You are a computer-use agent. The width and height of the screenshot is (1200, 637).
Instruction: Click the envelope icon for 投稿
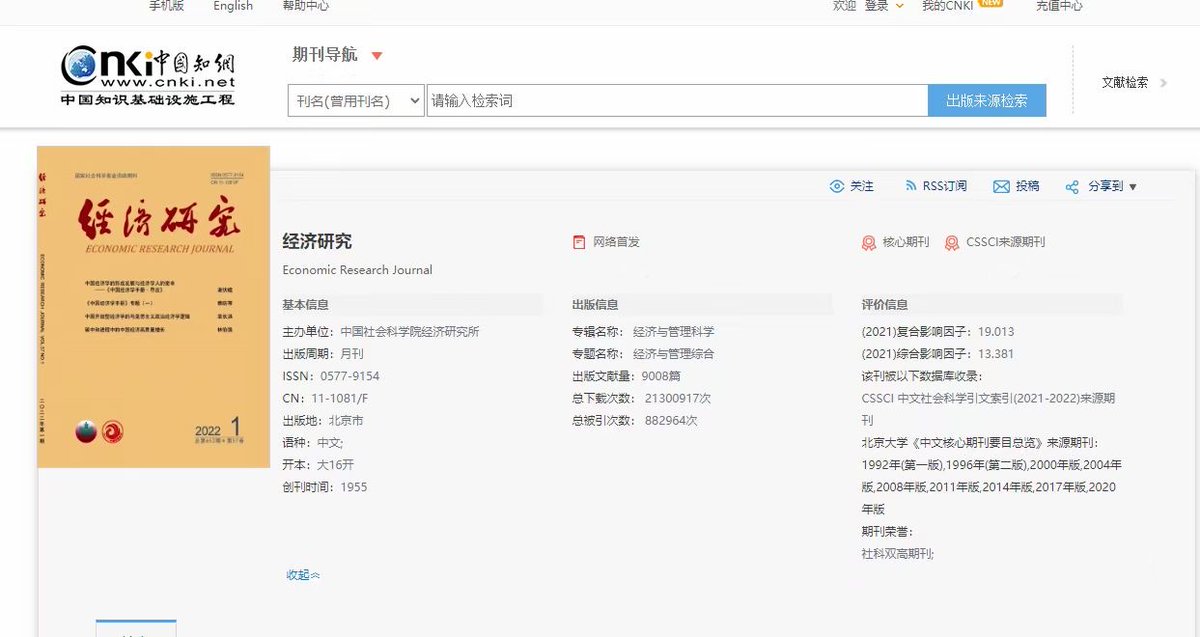(1001, 187)
